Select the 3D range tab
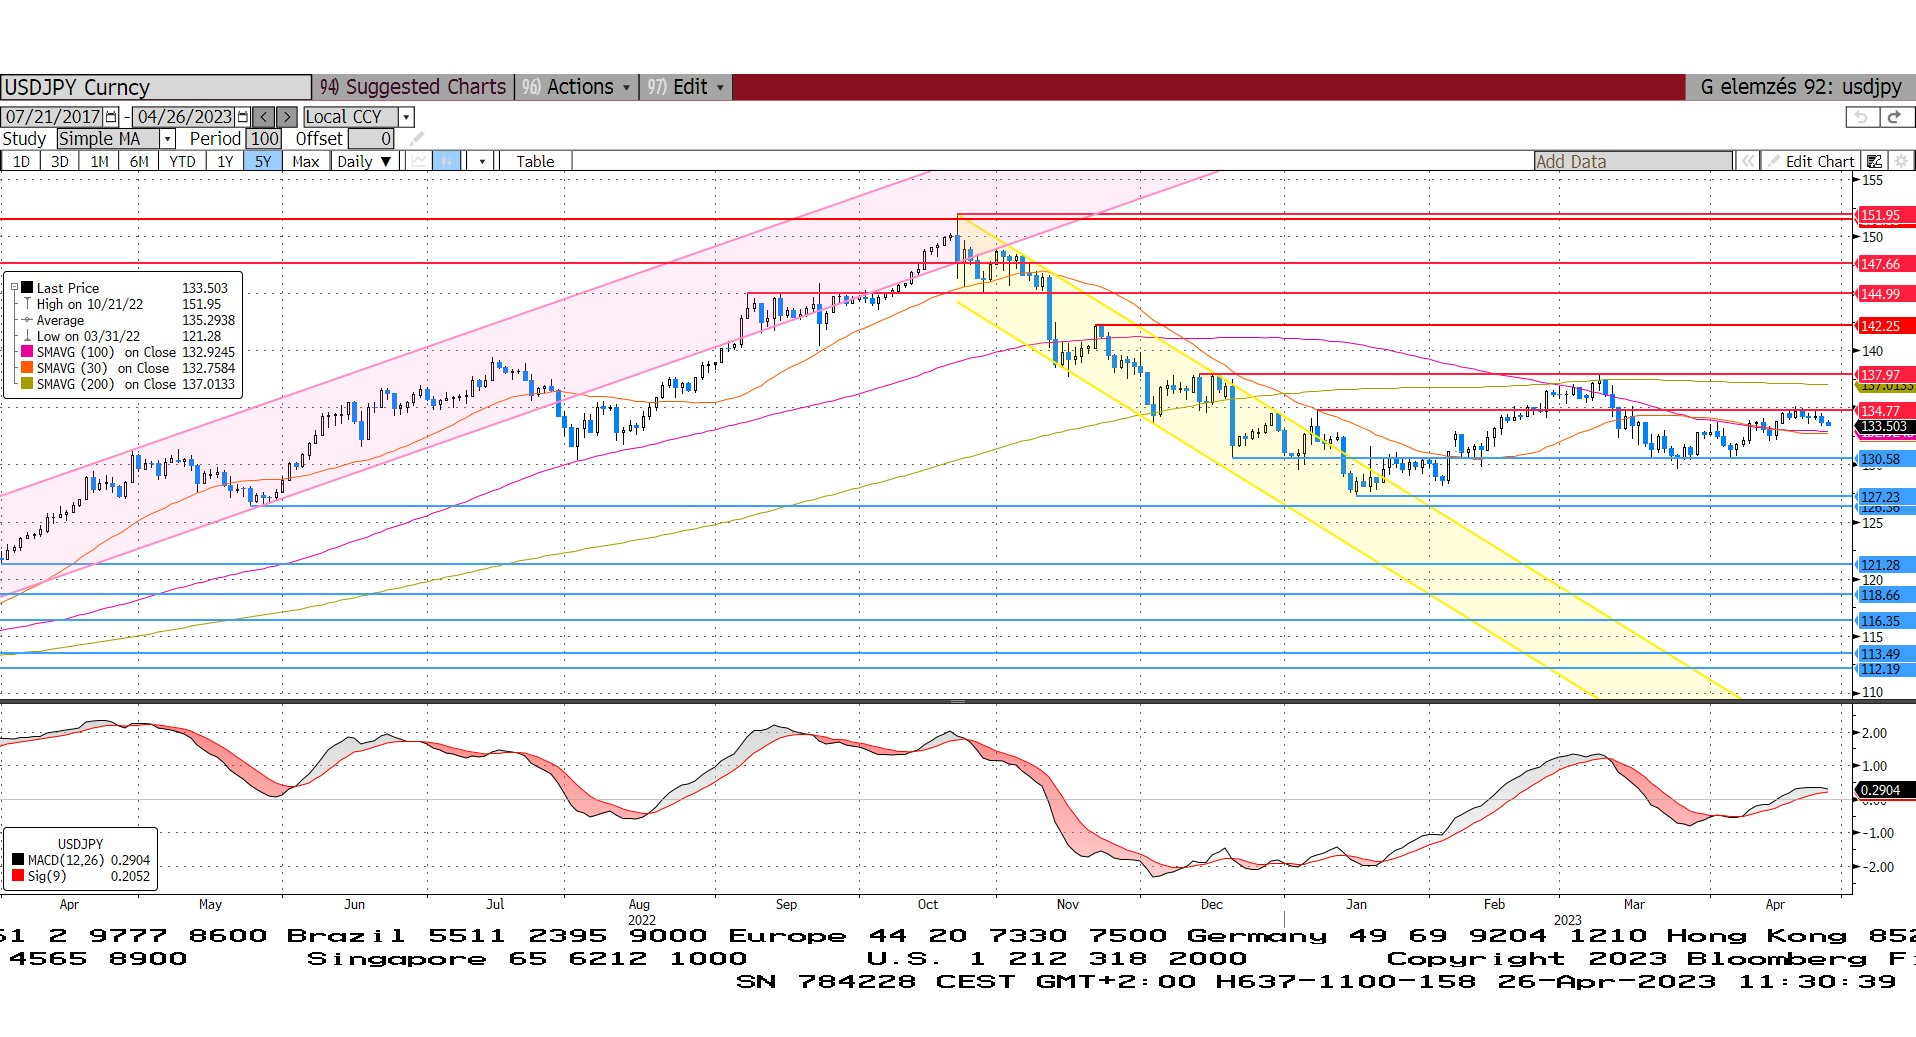The height and width of the screenshot is (1037, 1916). tap(60, 161)
